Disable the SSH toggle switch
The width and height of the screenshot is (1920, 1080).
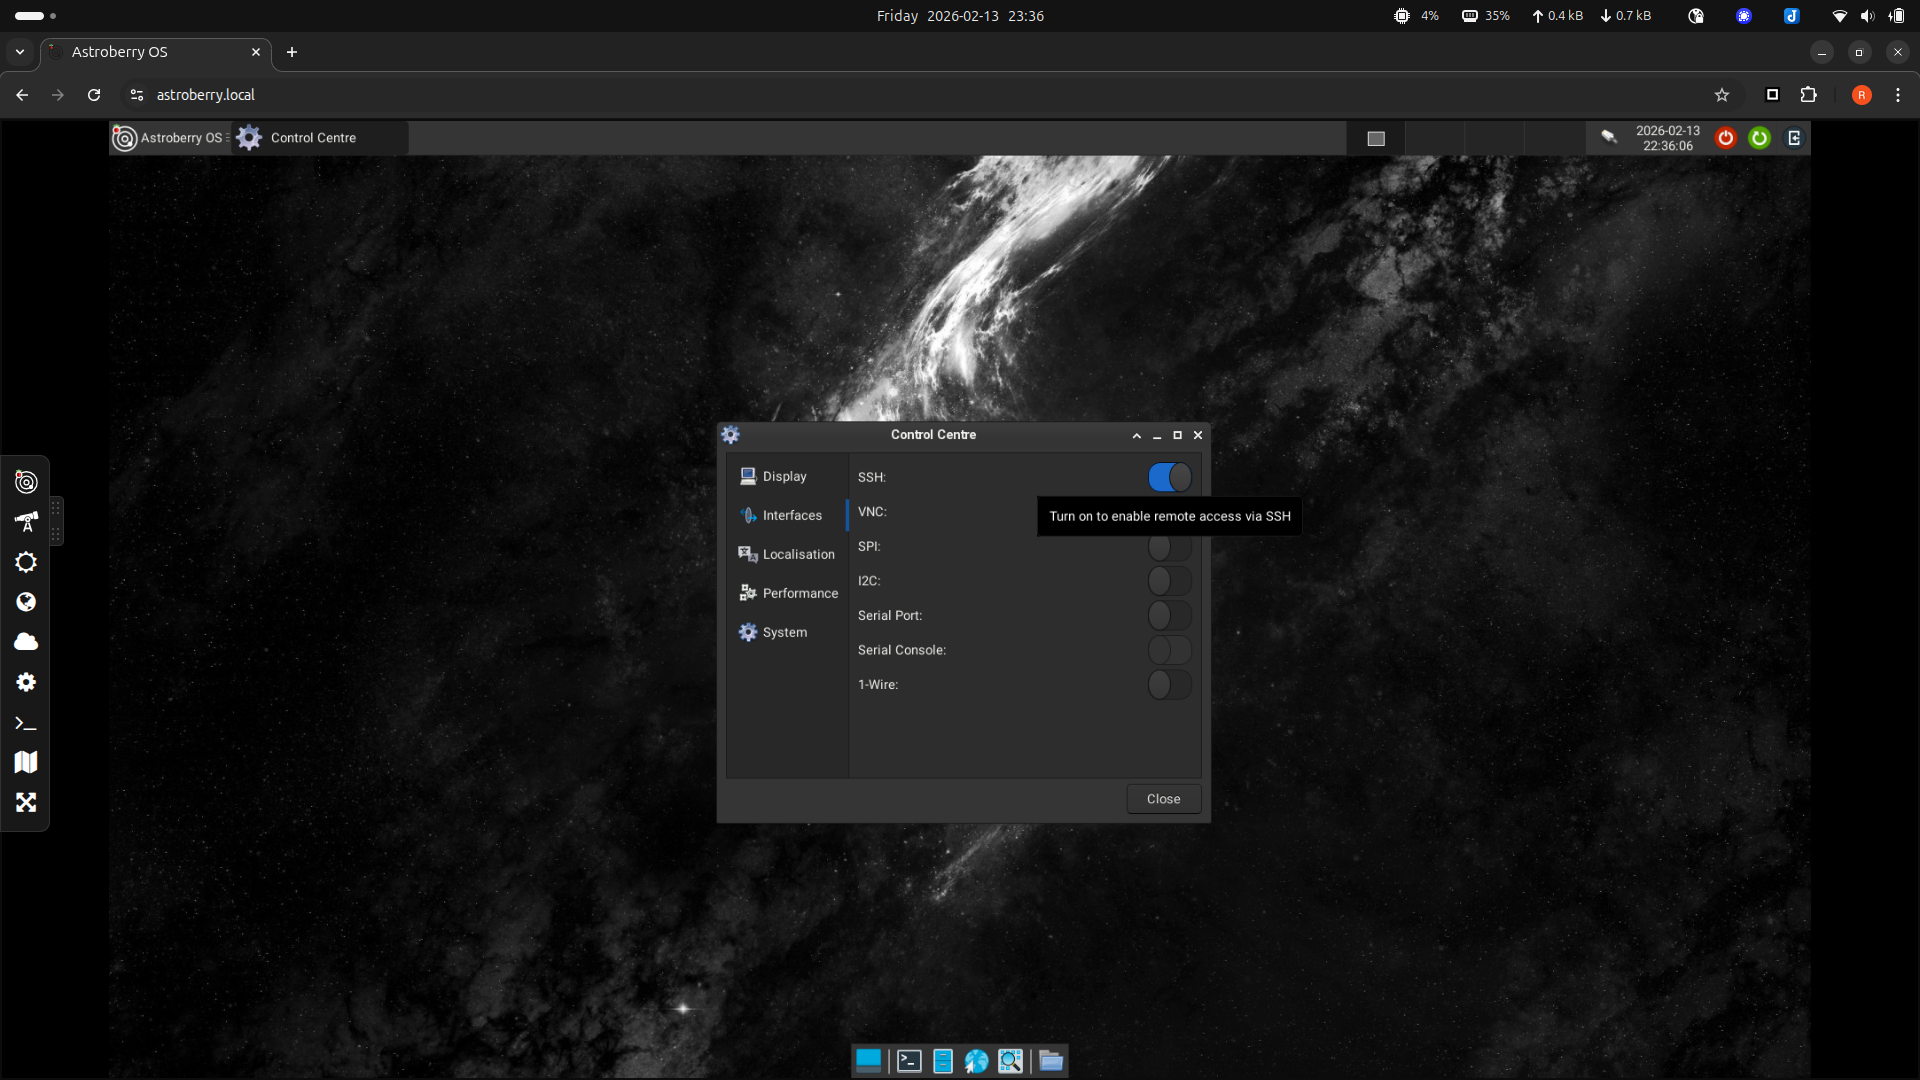pyautogui.click(x=1169, y=477)
